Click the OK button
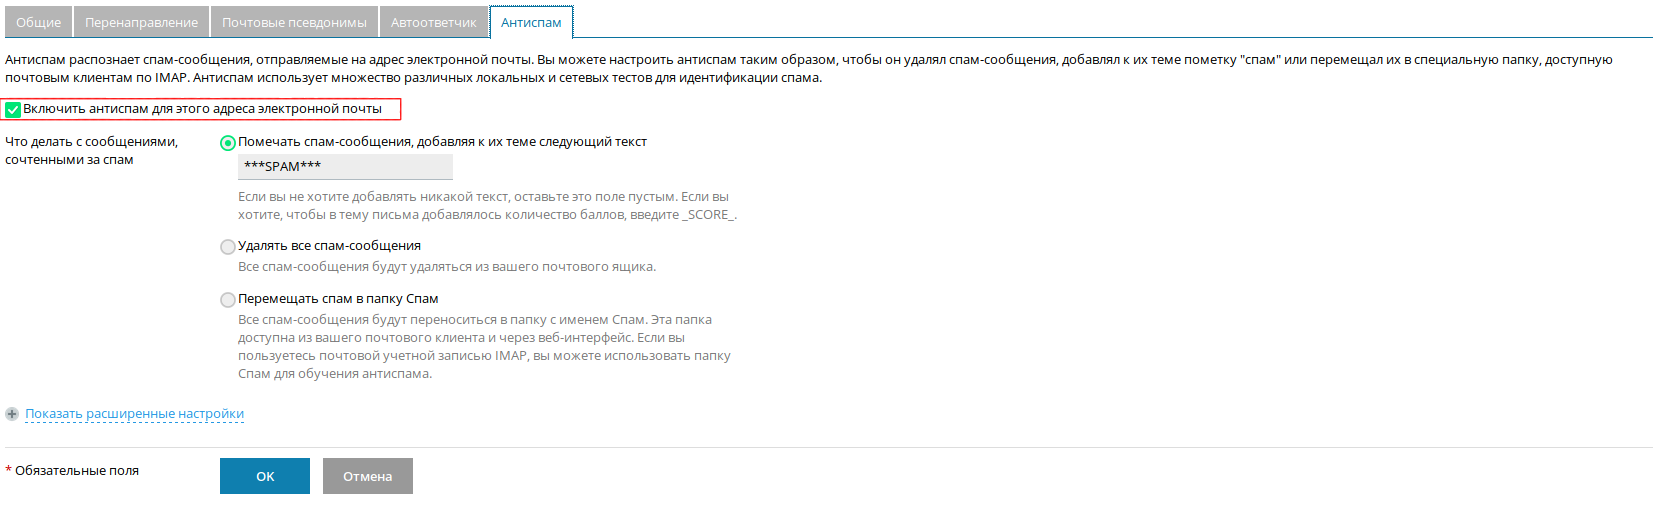This screenshot has height=521, width=1662. tap(265, 476)
